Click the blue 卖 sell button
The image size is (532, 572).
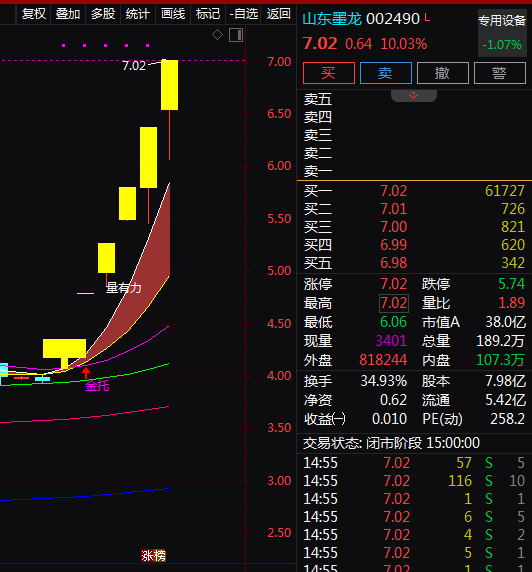pos(386,73)
